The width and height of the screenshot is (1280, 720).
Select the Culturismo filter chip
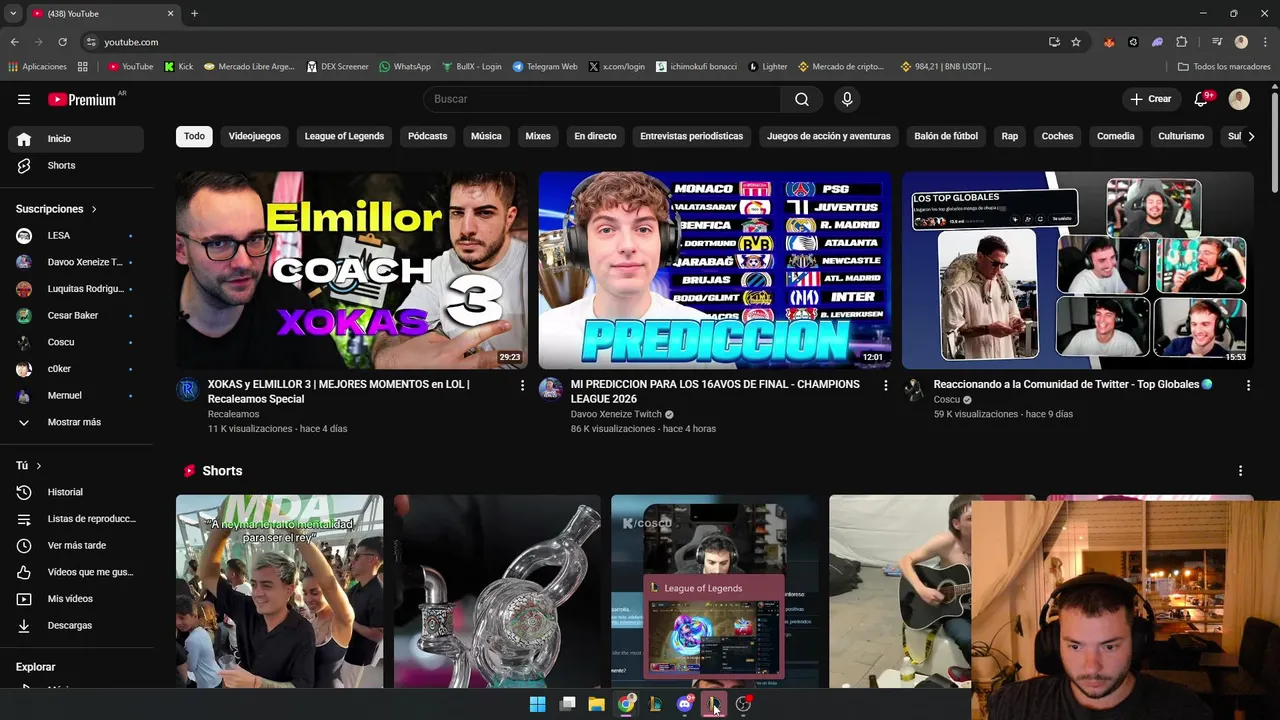coord(1181,136)
